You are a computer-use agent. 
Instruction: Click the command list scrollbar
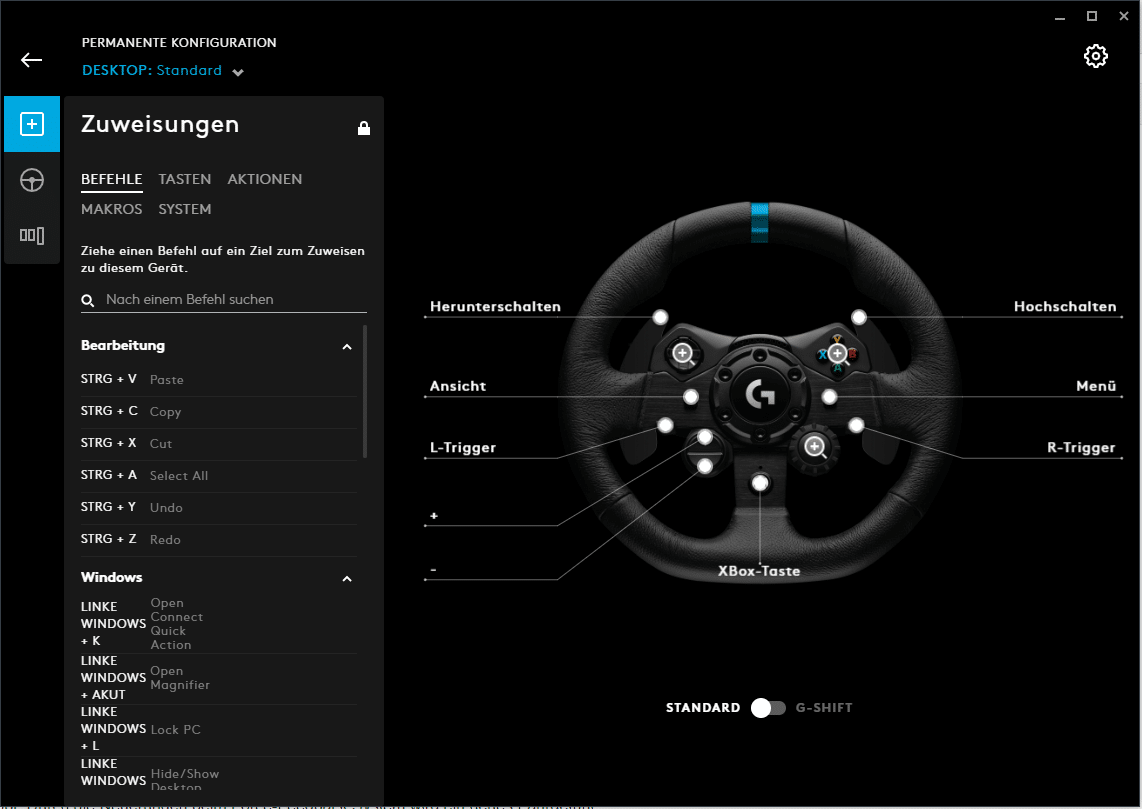tap(364, 390)
